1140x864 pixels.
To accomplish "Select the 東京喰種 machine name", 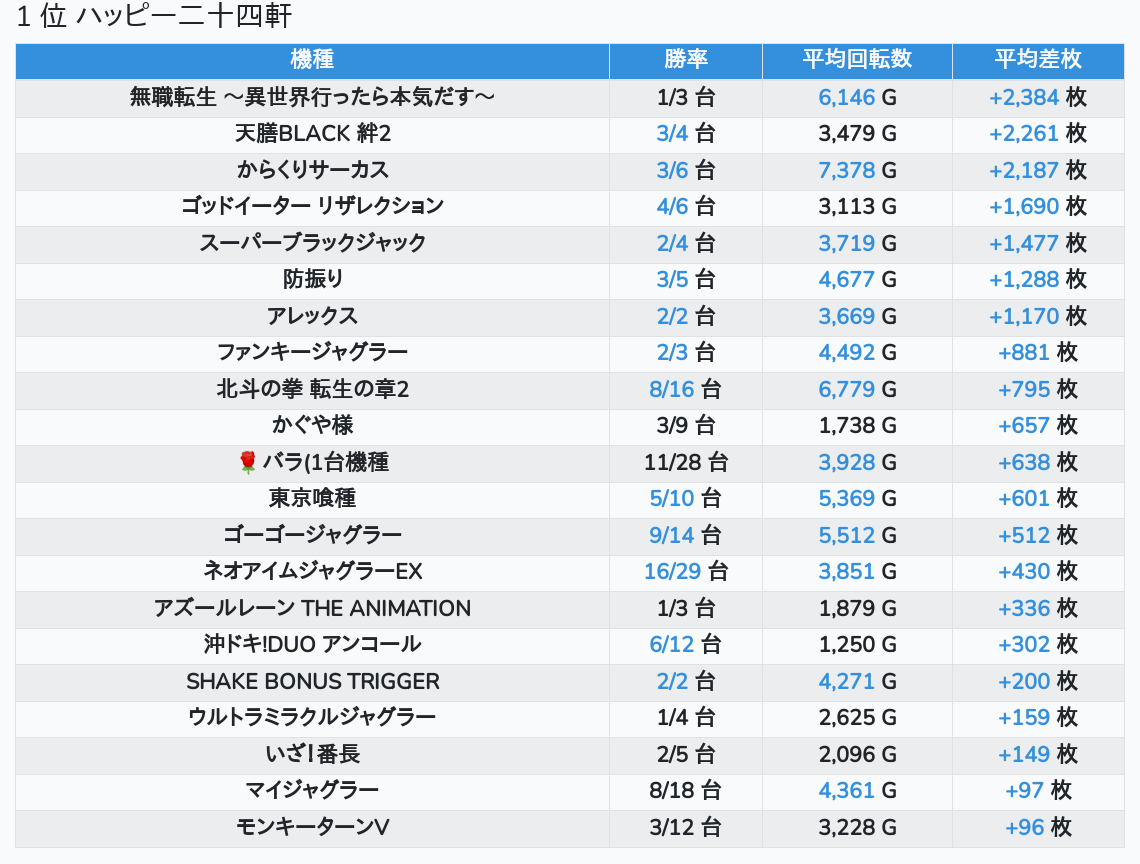I will (312, 498).
